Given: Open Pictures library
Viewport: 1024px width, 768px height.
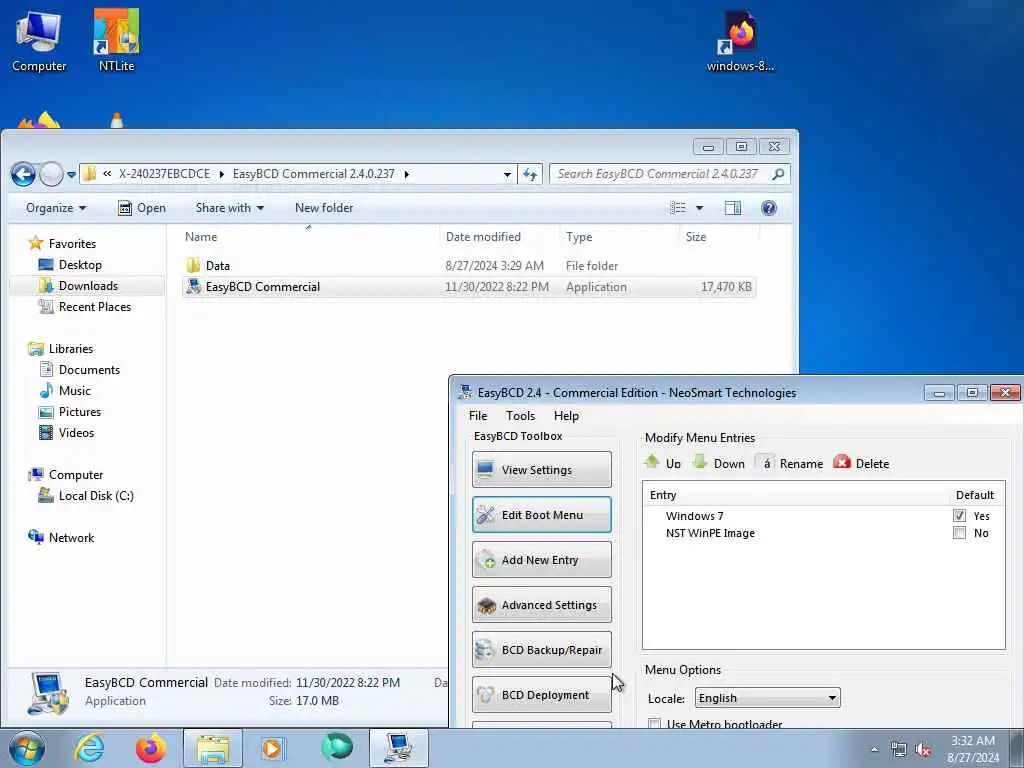Looking at the screenshot, I should tap(80, 411).
